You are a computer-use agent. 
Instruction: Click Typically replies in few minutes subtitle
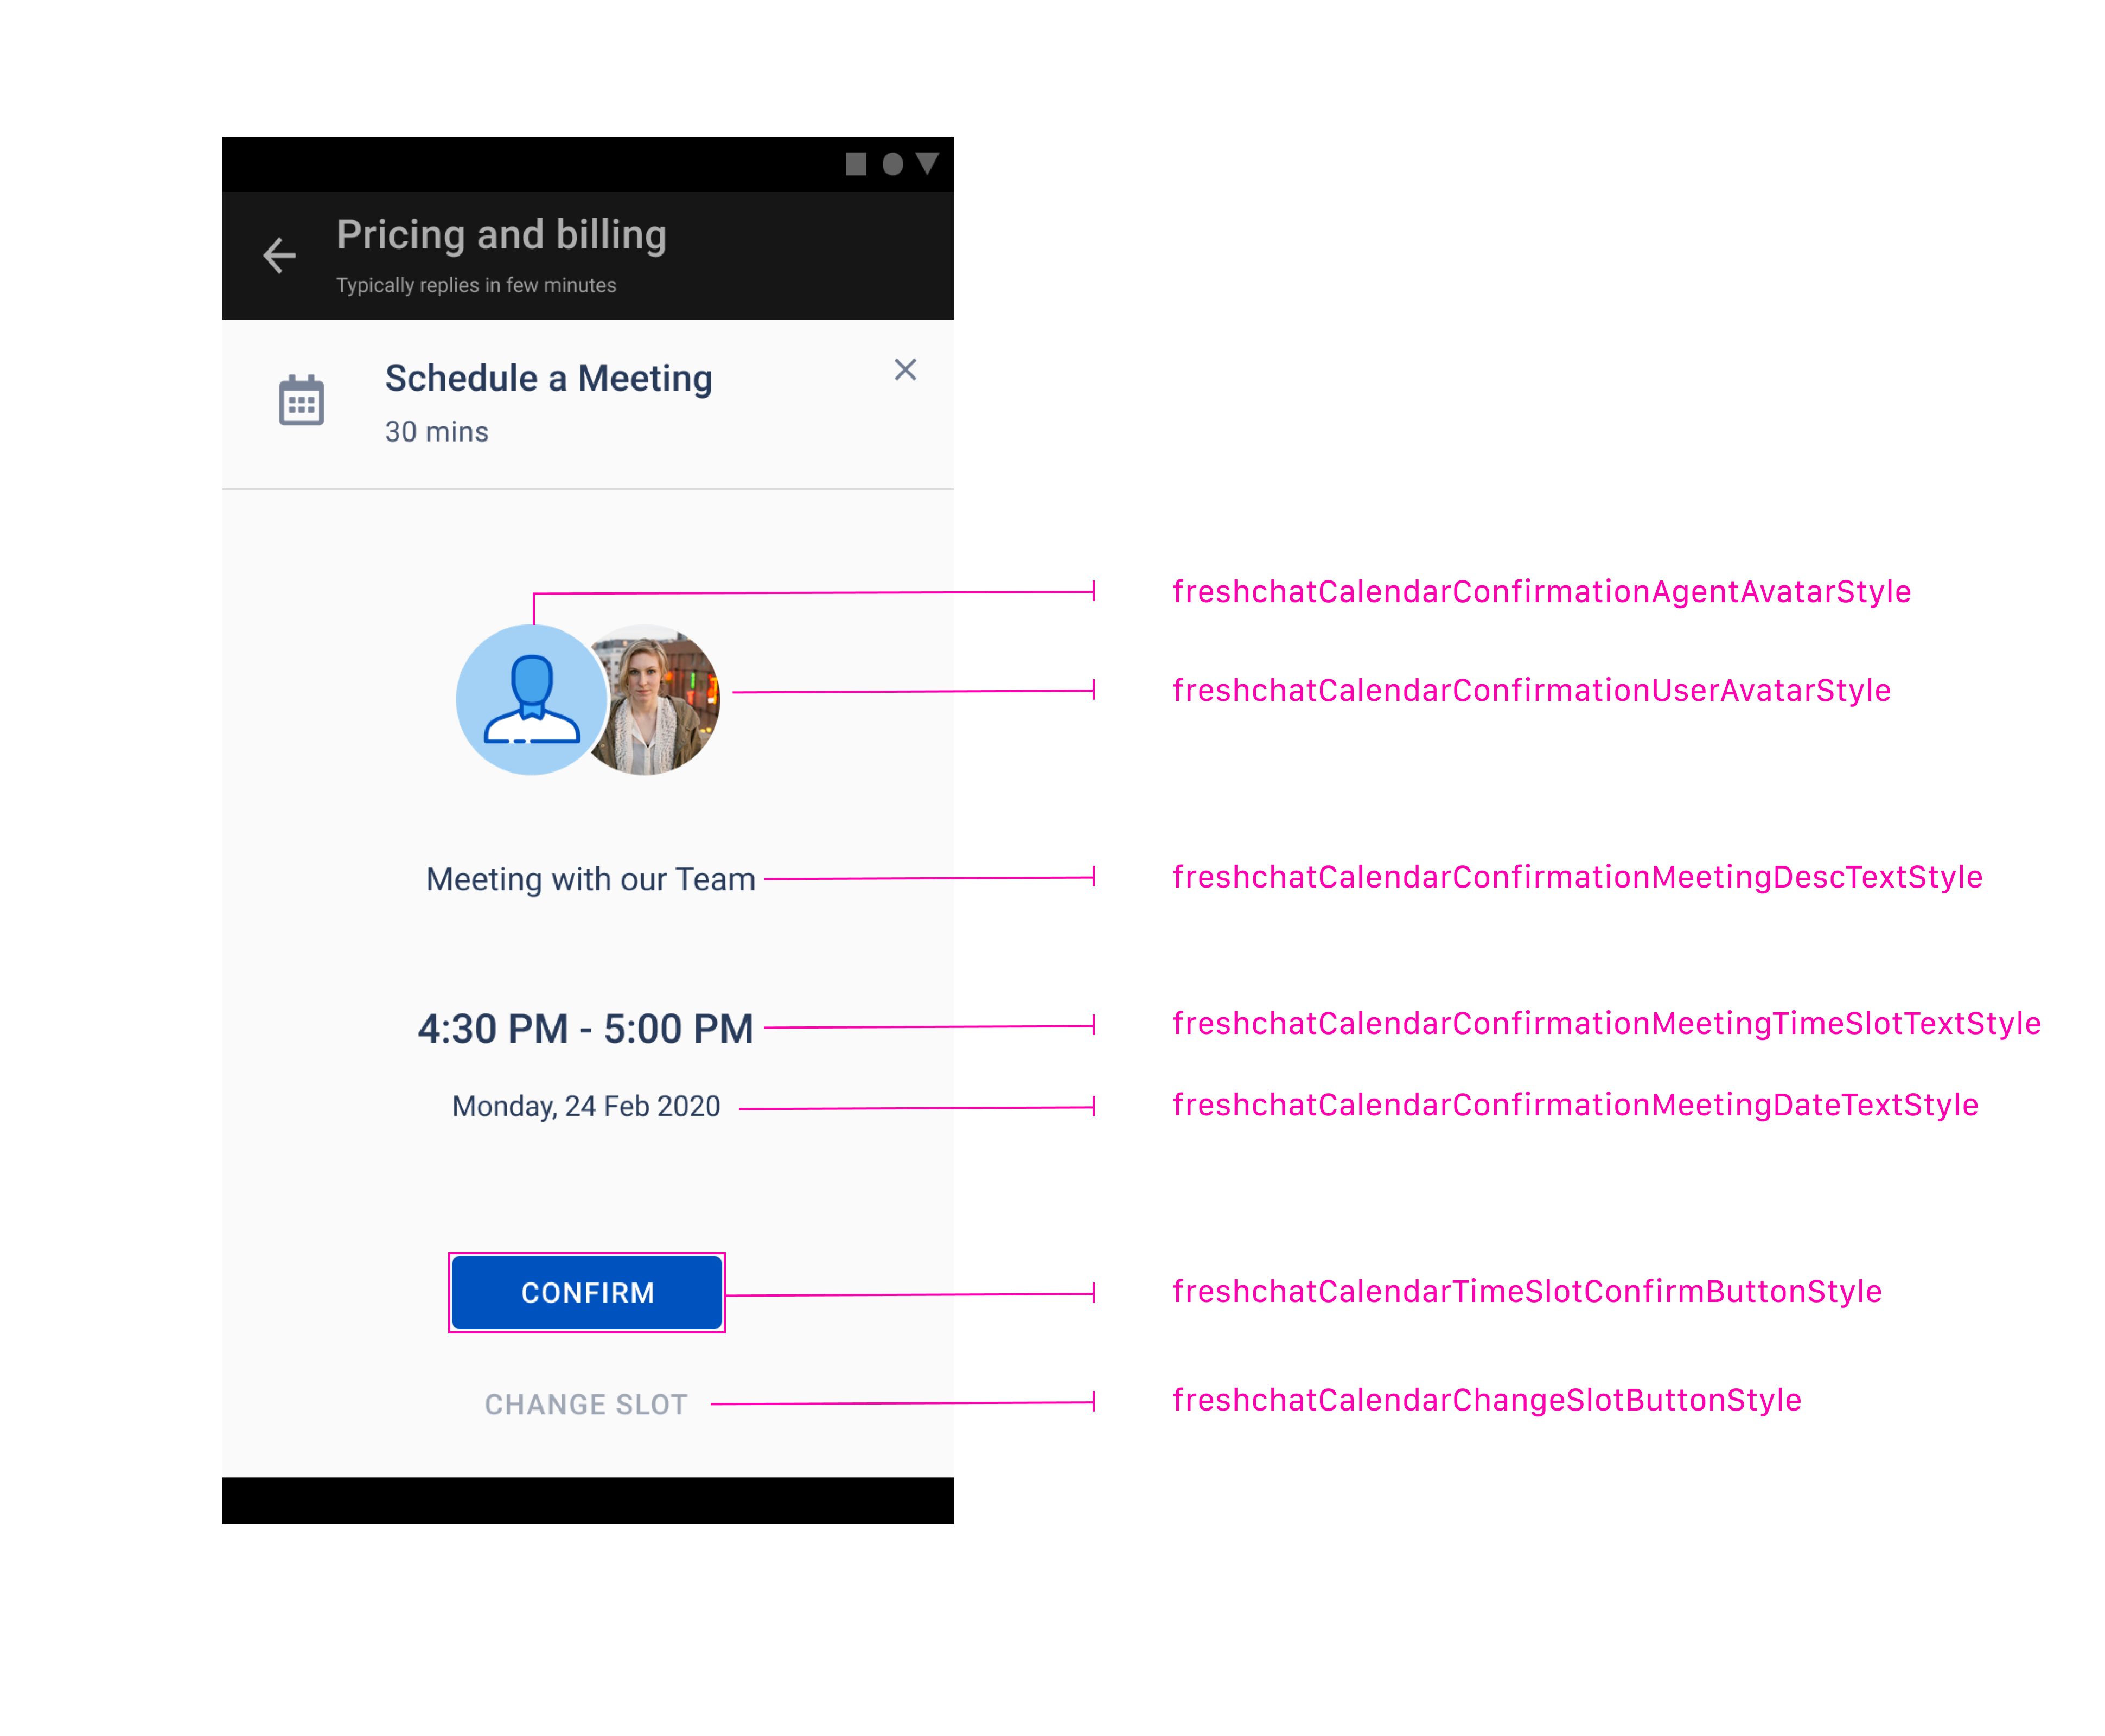tap(476, 285)
